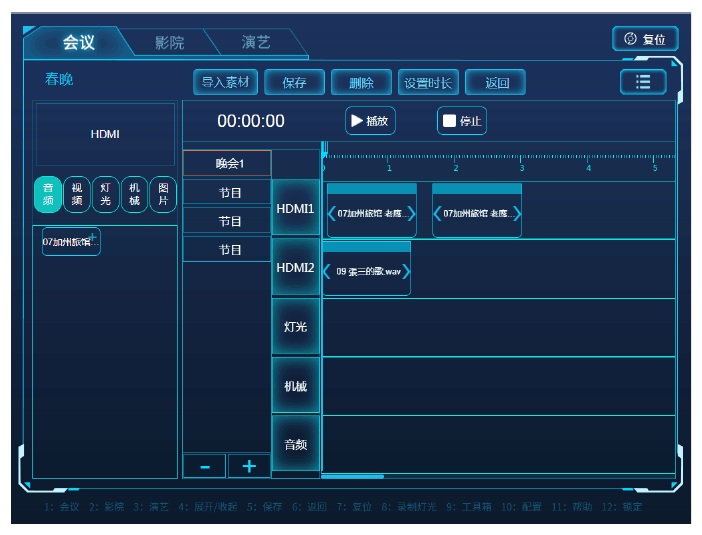Click right arrow of the HDMI2 wav clip

point(405,271)
